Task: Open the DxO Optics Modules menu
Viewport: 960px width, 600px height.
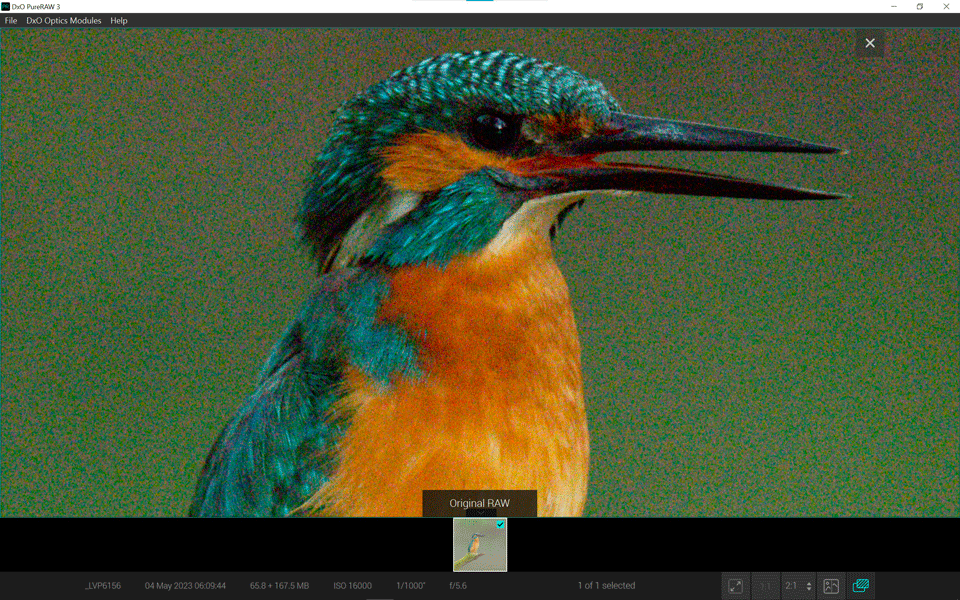Action: (x=64, y=21)
